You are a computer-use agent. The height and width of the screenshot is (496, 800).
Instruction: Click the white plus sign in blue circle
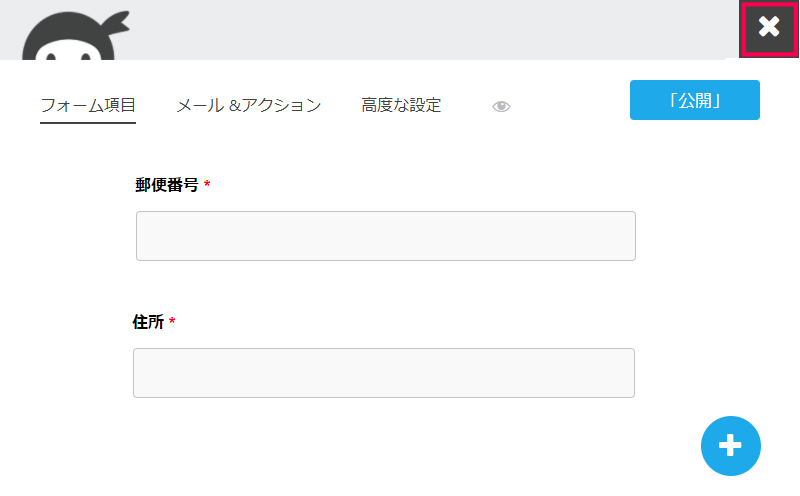(x=730, y=445)
